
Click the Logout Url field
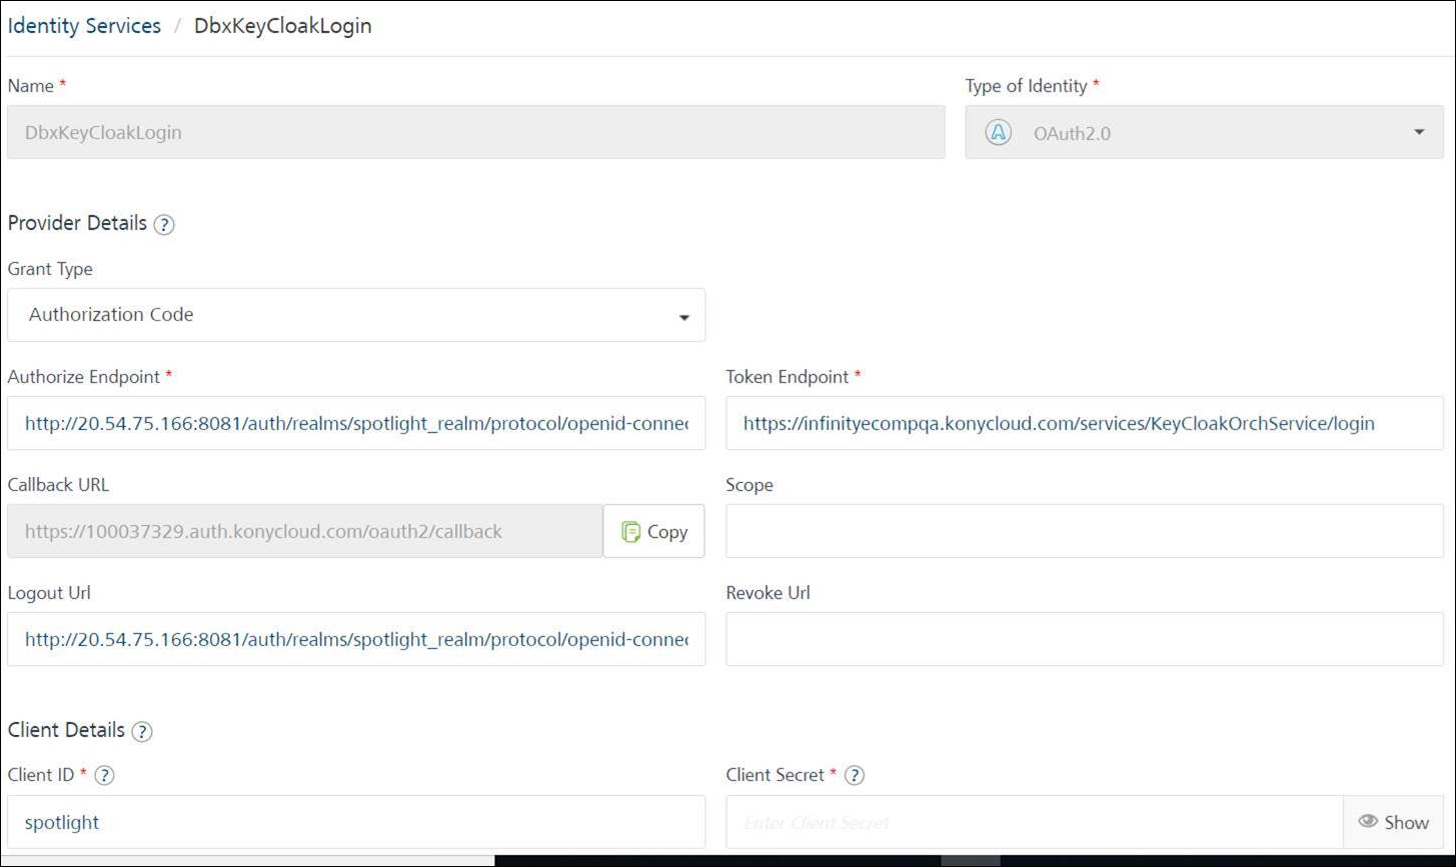tap(356, 639)
